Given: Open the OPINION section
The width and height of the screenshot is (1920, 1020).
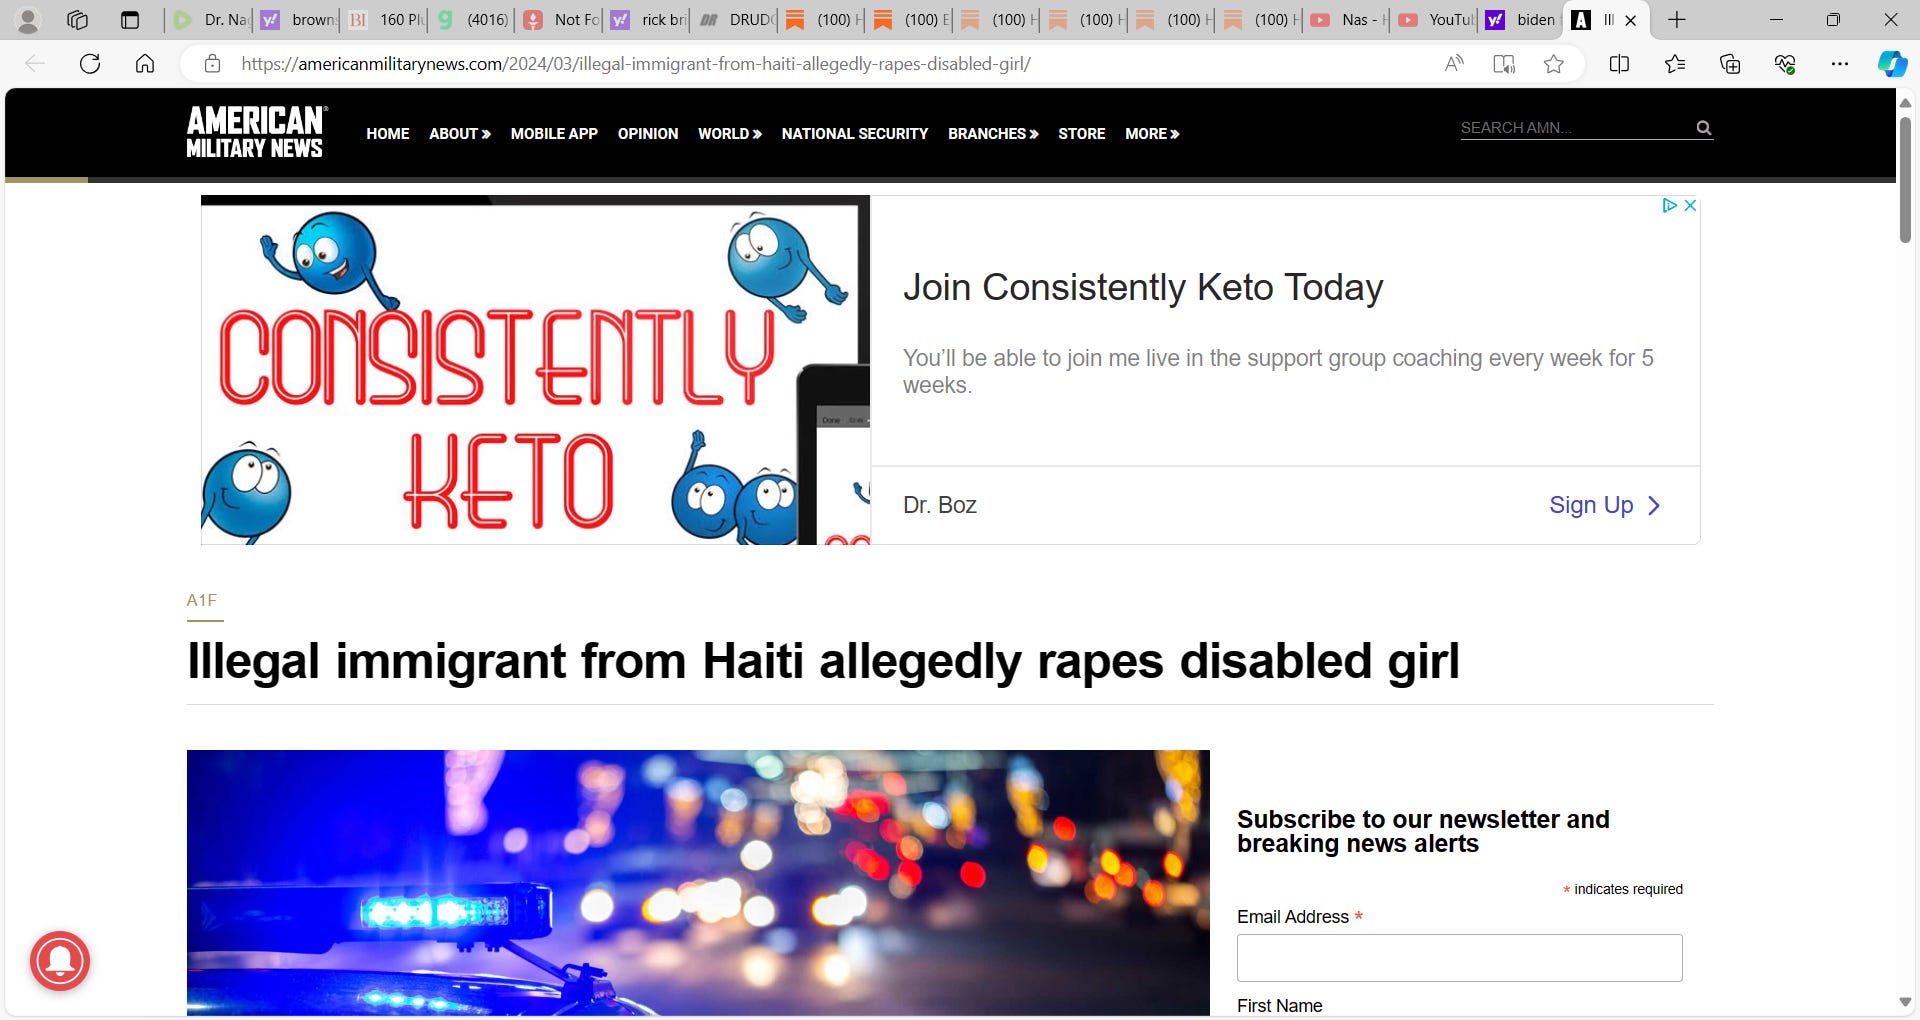Looking at the screenshot, I should pos(648,134).
